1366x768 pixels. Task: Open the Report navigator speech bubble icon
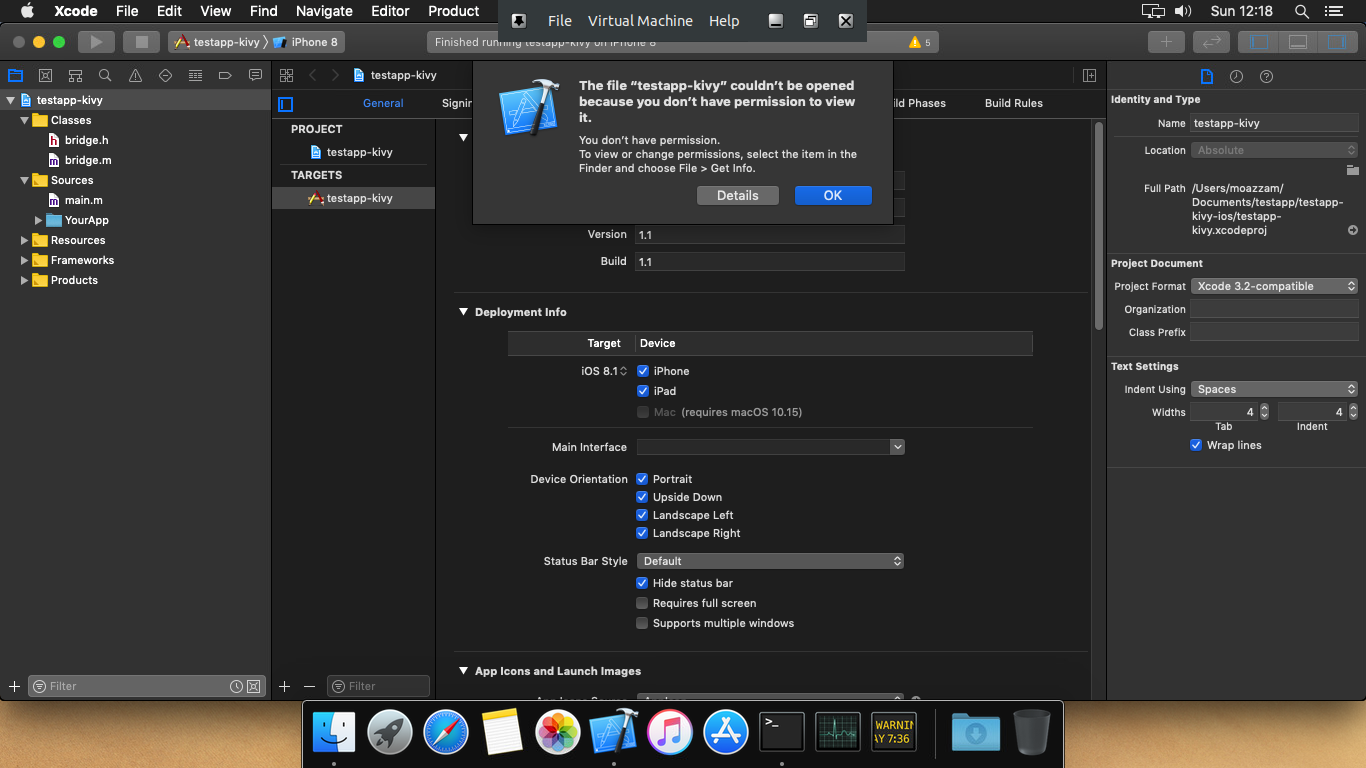click(x=255, y=75)
